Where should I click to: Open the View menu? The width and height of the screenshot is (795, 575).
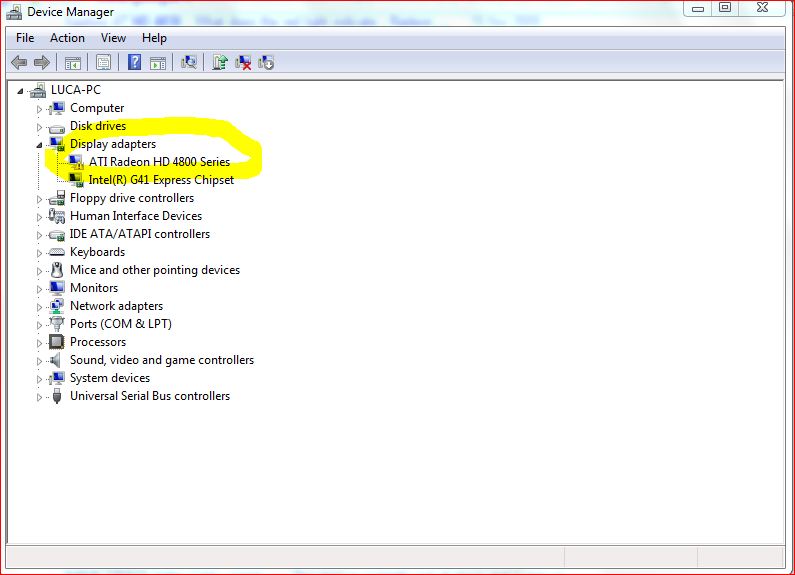pyautogui.click(x=113, y=38)
